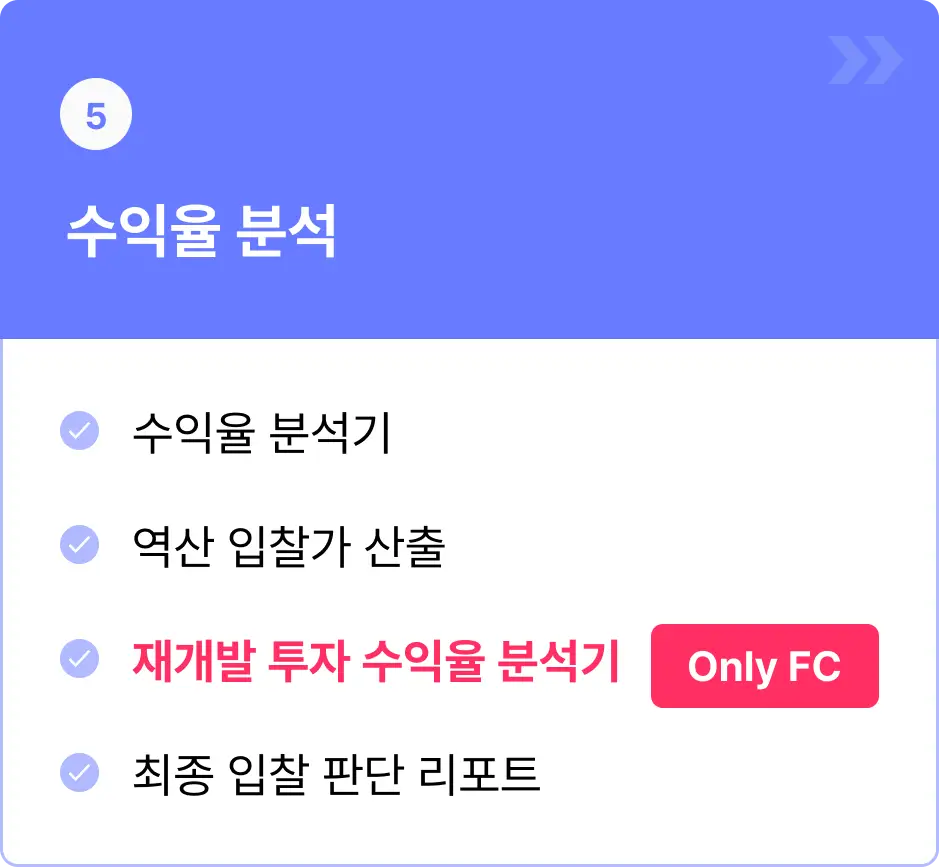
Task: Select the red 재개발 투자 수익율 분석기 text
Action: click(x=376, y=661)
